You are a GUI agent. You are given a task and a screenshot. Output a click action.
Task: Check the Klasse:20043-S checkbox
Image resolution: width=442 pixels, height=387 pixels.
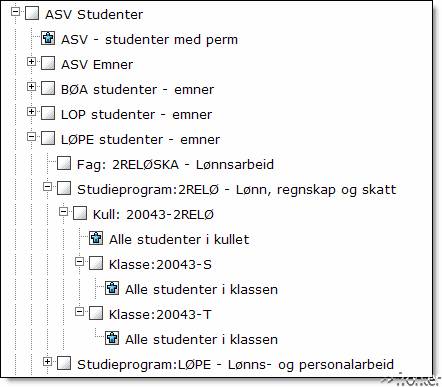(96, 263)
